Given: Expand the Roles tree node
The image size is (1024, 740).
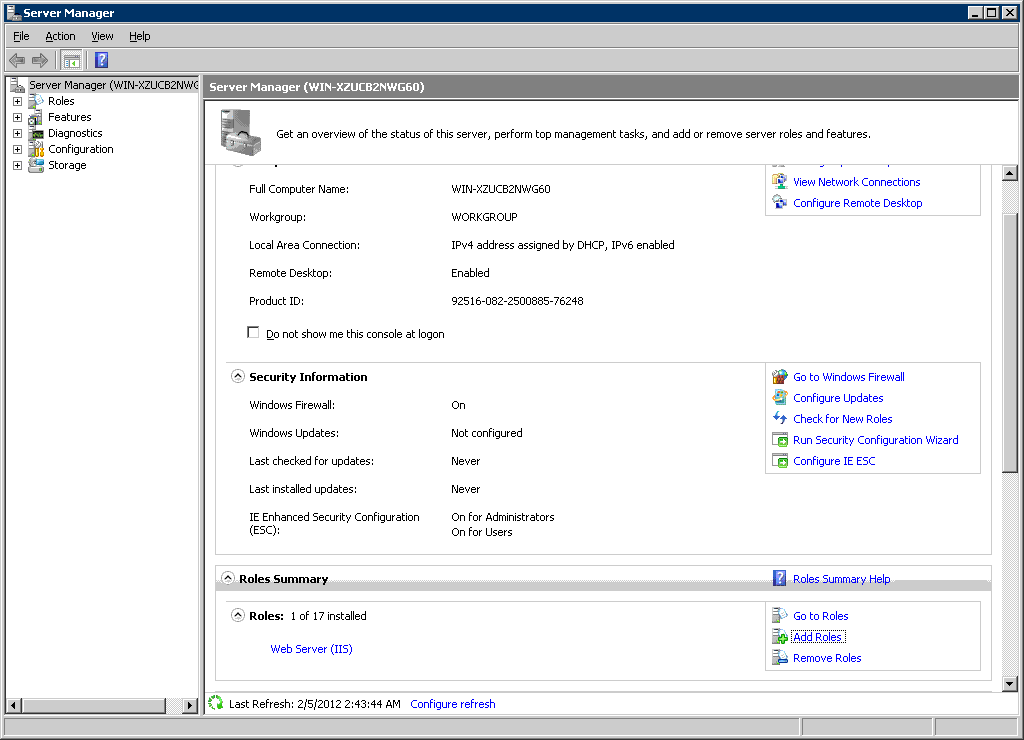Looking at the screenshot, I should click(18, 101).
